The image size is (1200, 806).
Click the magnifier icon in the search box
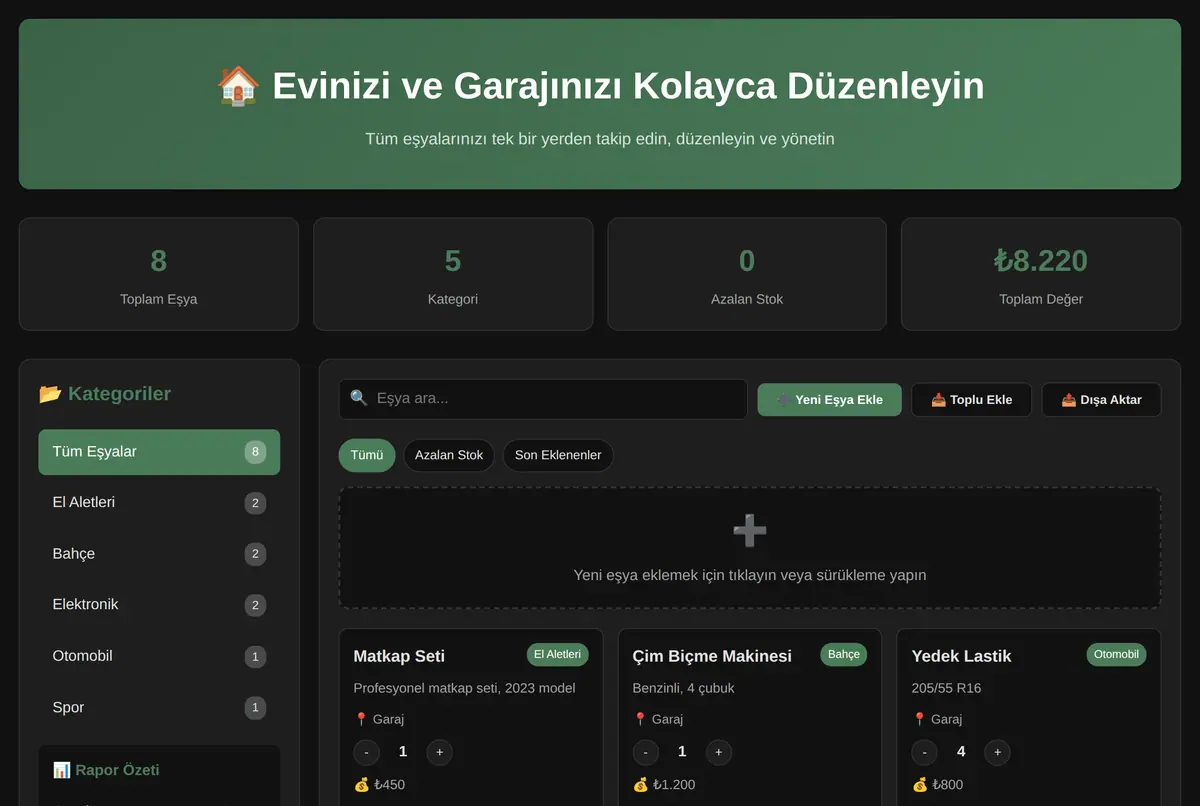pos(359,398)
